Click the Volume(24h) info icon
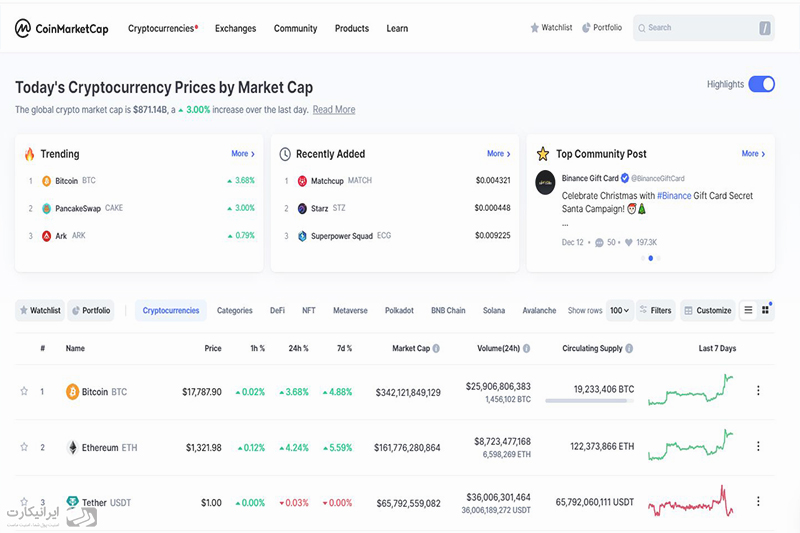 527,348
